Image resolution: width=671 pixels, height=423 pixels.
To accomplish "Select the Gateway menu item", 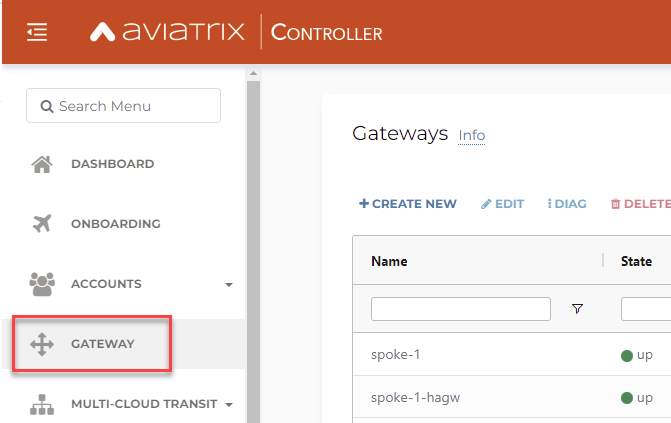I will coord(103,344).
